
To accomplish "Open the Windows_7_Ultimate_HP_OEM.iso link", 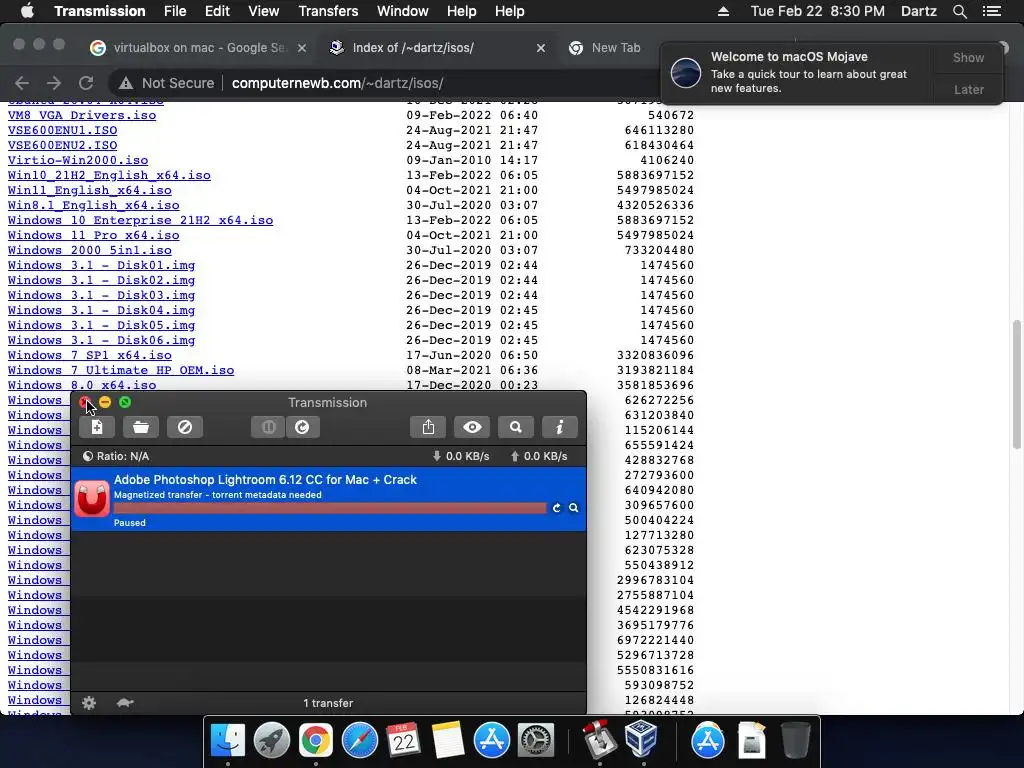I will pyautogui.click(x=121, y=370).
